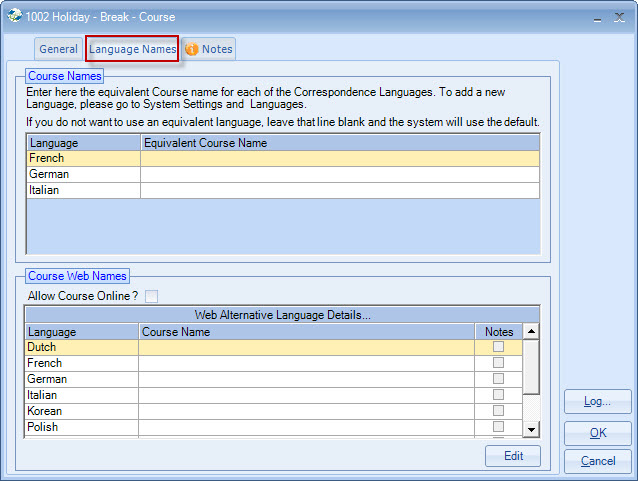The height and width of the screenshot is (481, 638).
Task: Select the Italian row in Course Names
Action: point(283,190)
